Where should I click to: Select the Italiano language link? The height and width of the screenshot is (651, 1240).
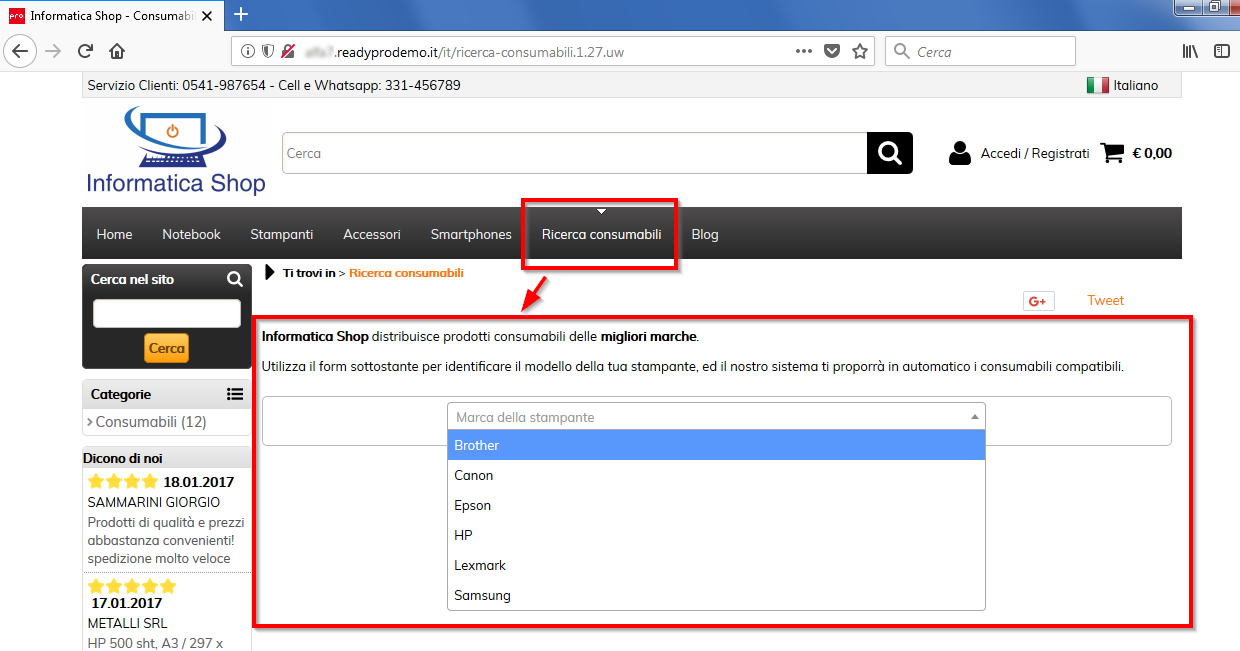[1136, 86]
